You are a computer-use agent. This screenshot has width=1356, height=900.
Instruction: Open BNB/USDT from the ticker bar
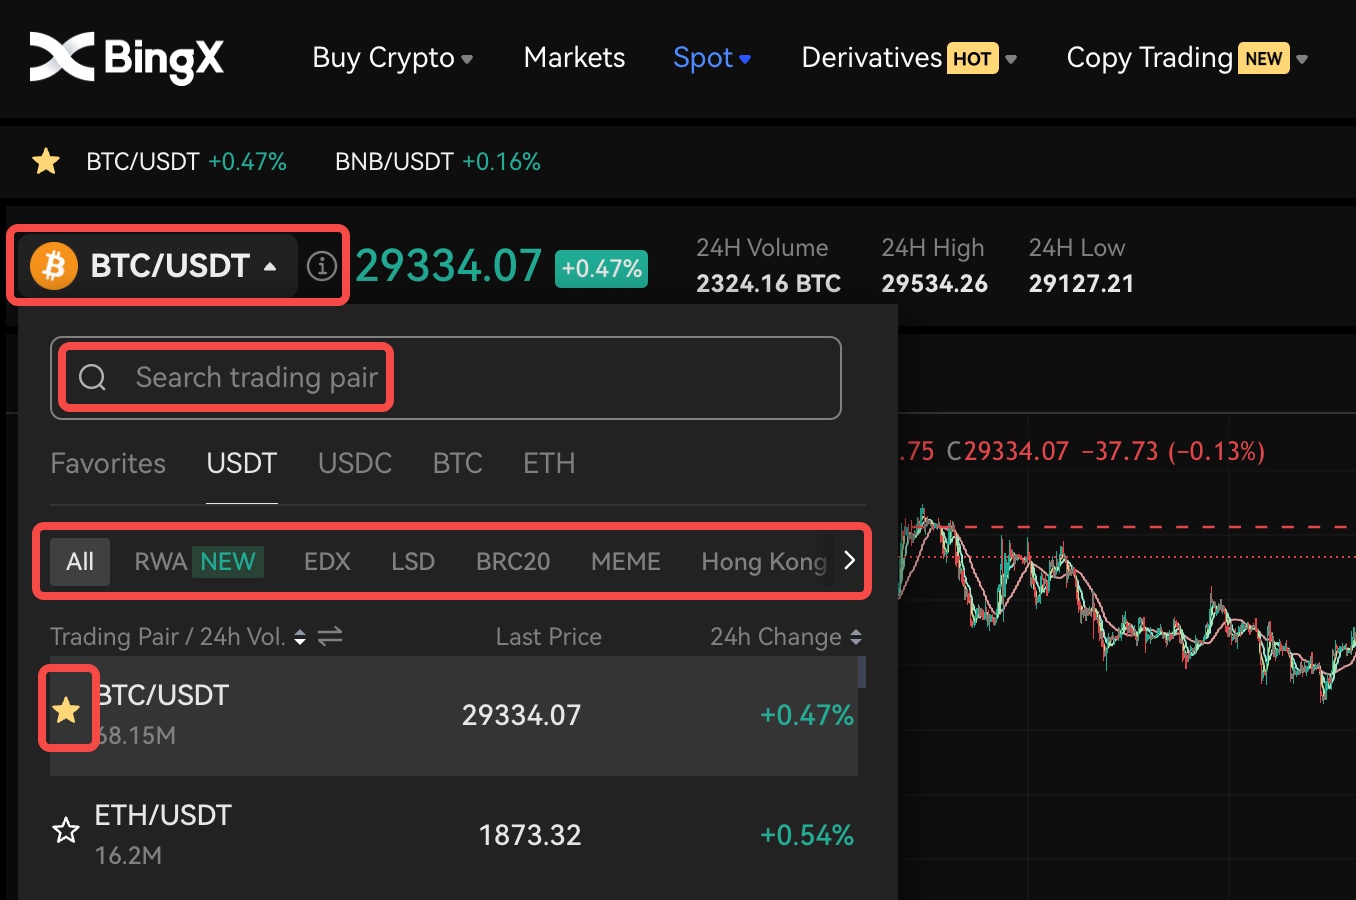pyautogui.click(x=394, y=161)
